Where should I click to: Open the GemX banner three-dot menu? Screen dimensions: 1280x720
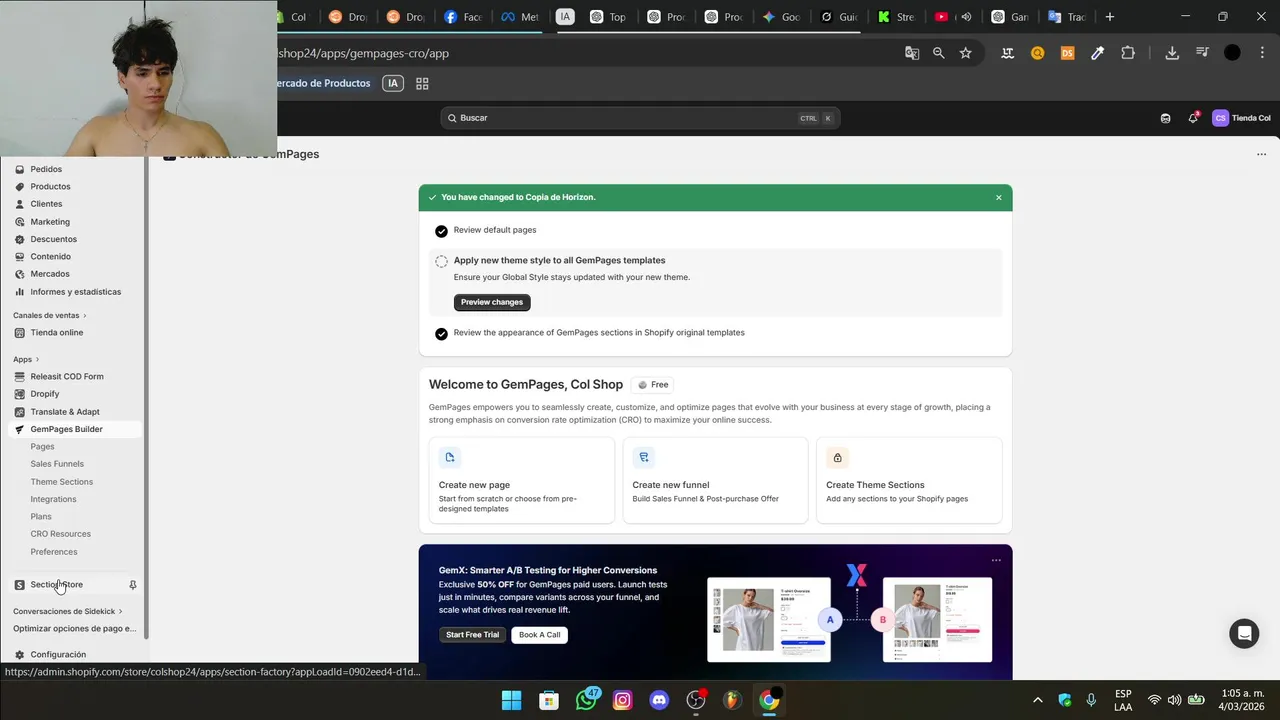click(x=996, y=561)
